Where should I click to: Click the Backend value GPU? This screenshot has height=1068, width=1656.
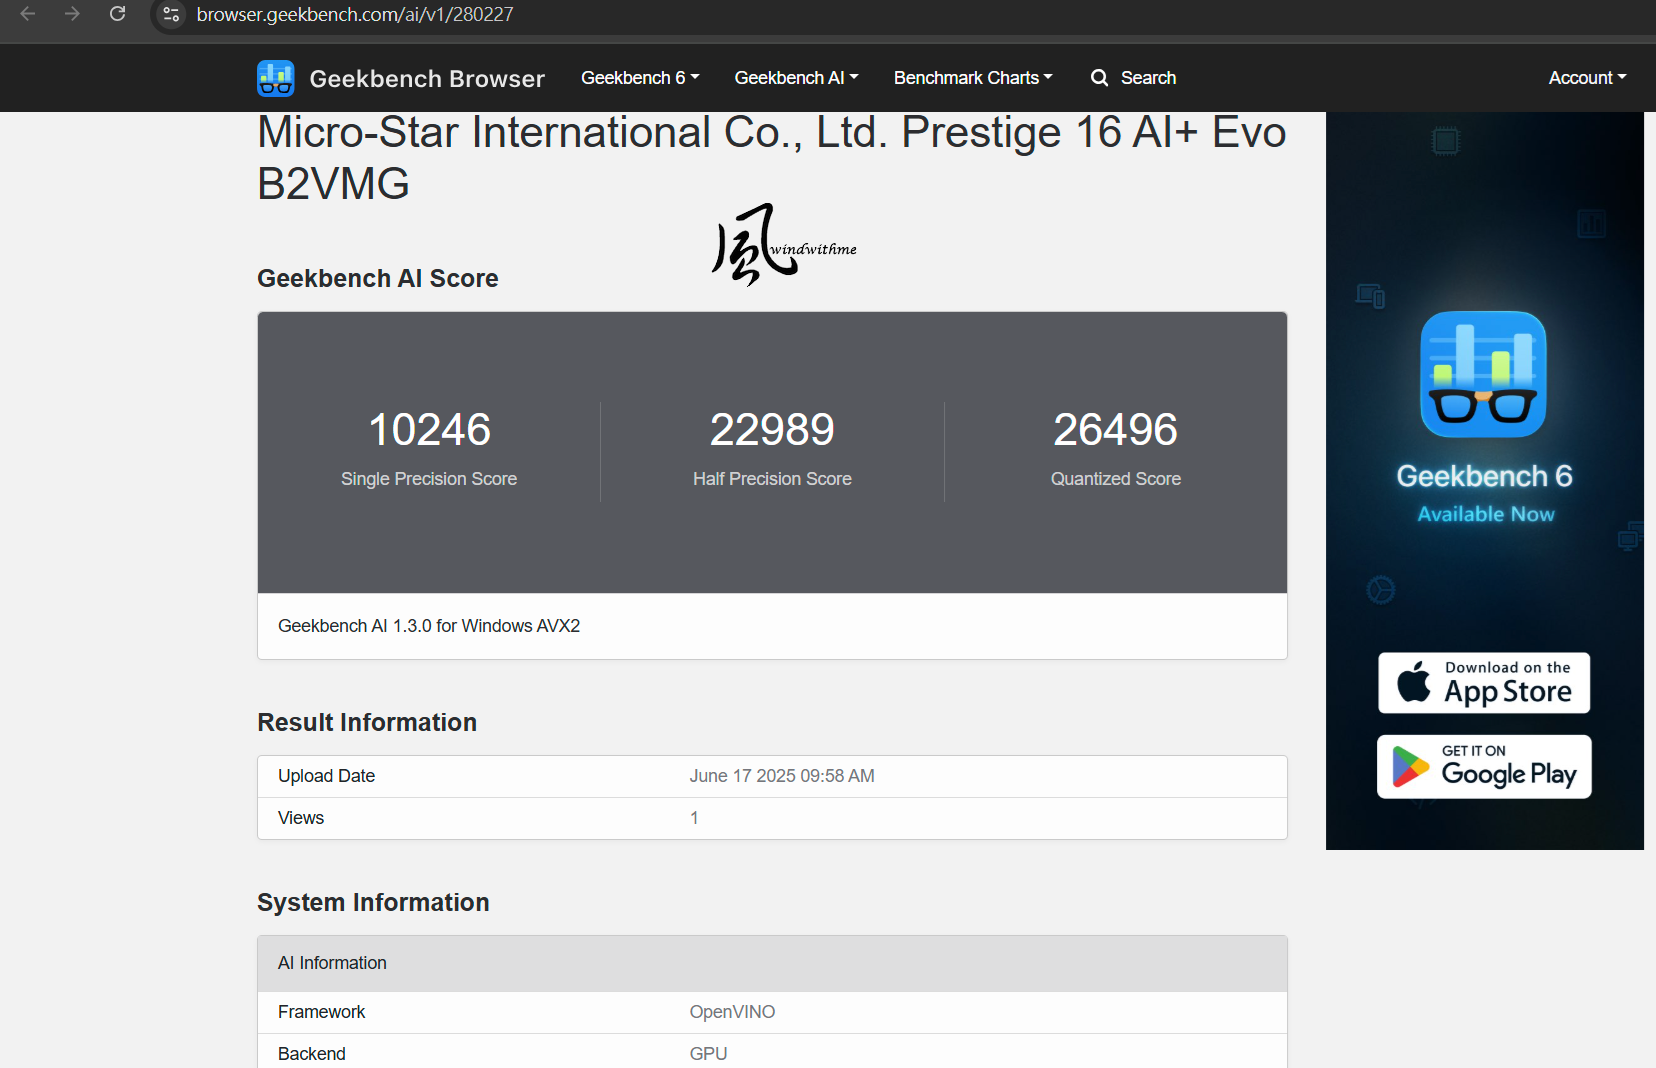click(x=708, y=1054)
